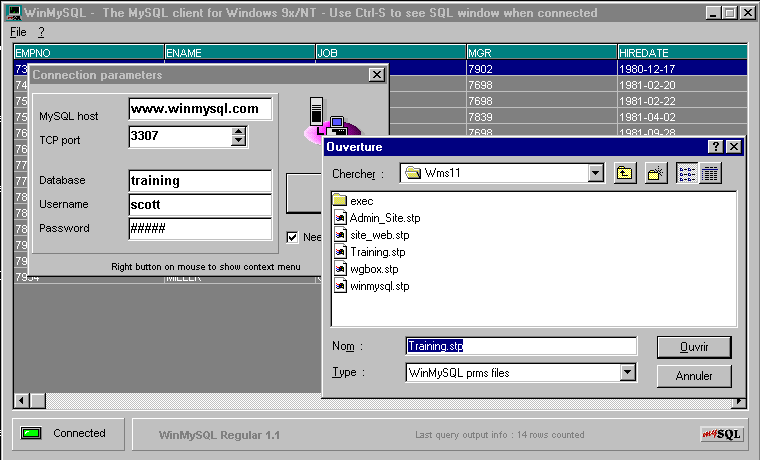Select the HIREDATE cell 1981-04-02
The height and width of the screenshot is (460, 760).
(682, 117)
